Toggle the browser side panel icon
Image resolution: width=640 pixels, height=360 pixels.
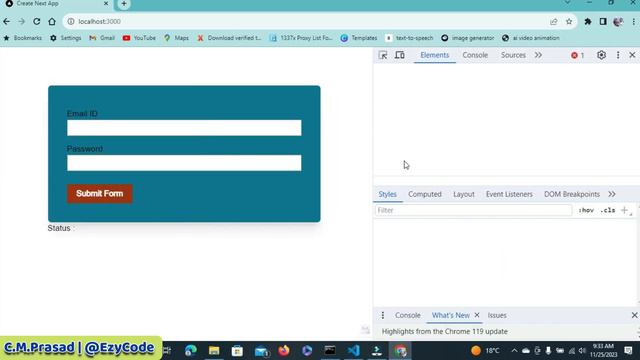pyautogui.click(x=603, y=22)
